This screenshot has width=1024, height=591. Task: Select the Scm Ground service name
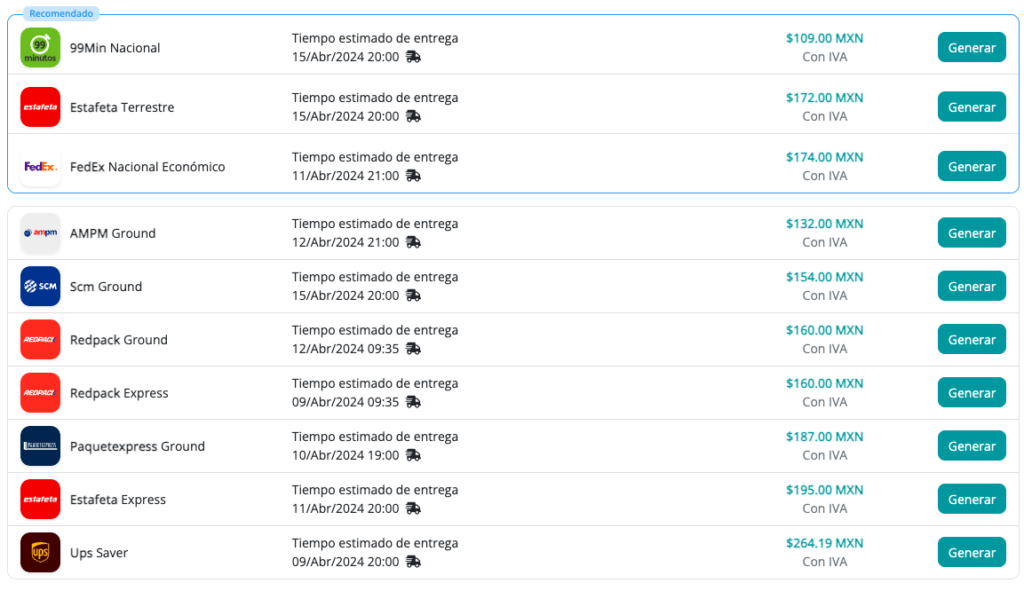click(106, 286)
